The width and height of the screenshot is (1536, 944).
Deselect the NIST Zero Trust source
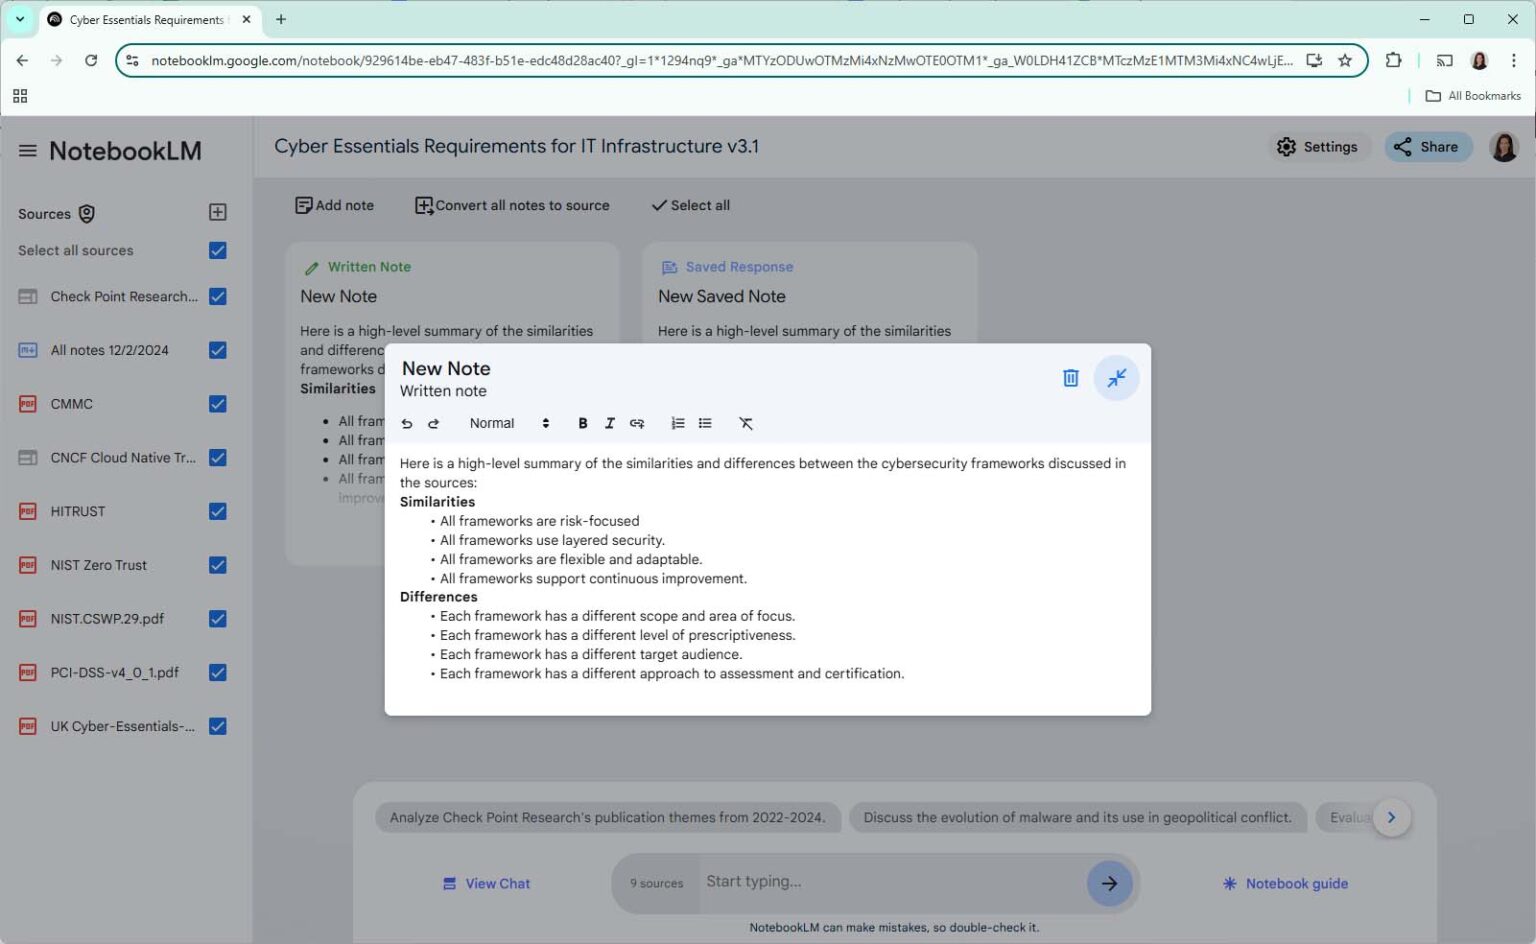pyautogui.click(x=217, y=564)
